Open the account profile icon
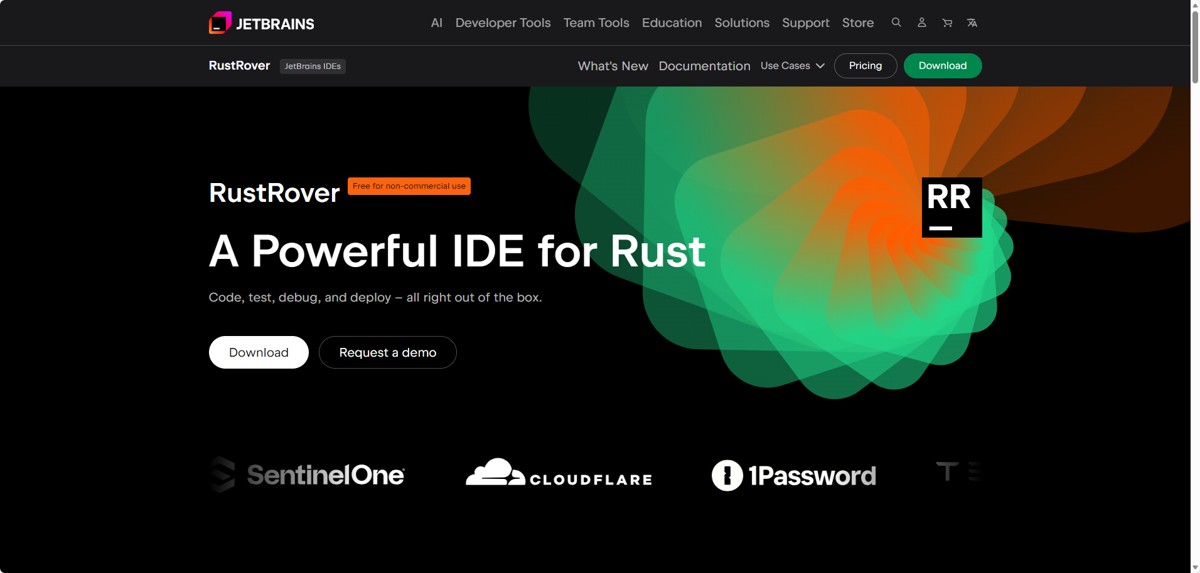Screen dimensions: 1200x573 922,22
